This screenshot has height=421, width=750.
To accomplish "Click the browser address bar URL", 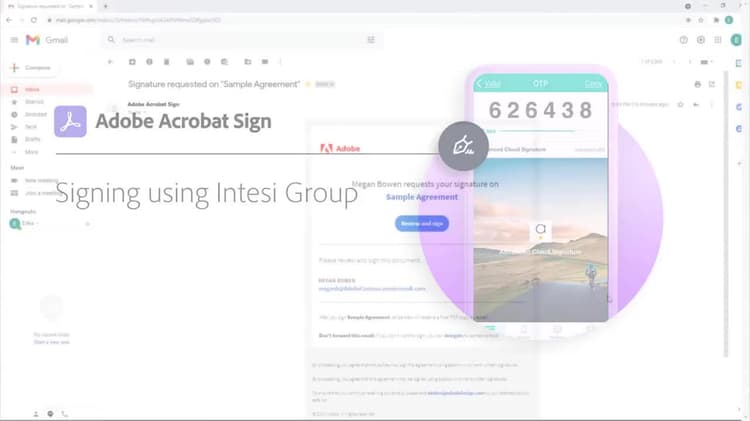I will (139, 20).
